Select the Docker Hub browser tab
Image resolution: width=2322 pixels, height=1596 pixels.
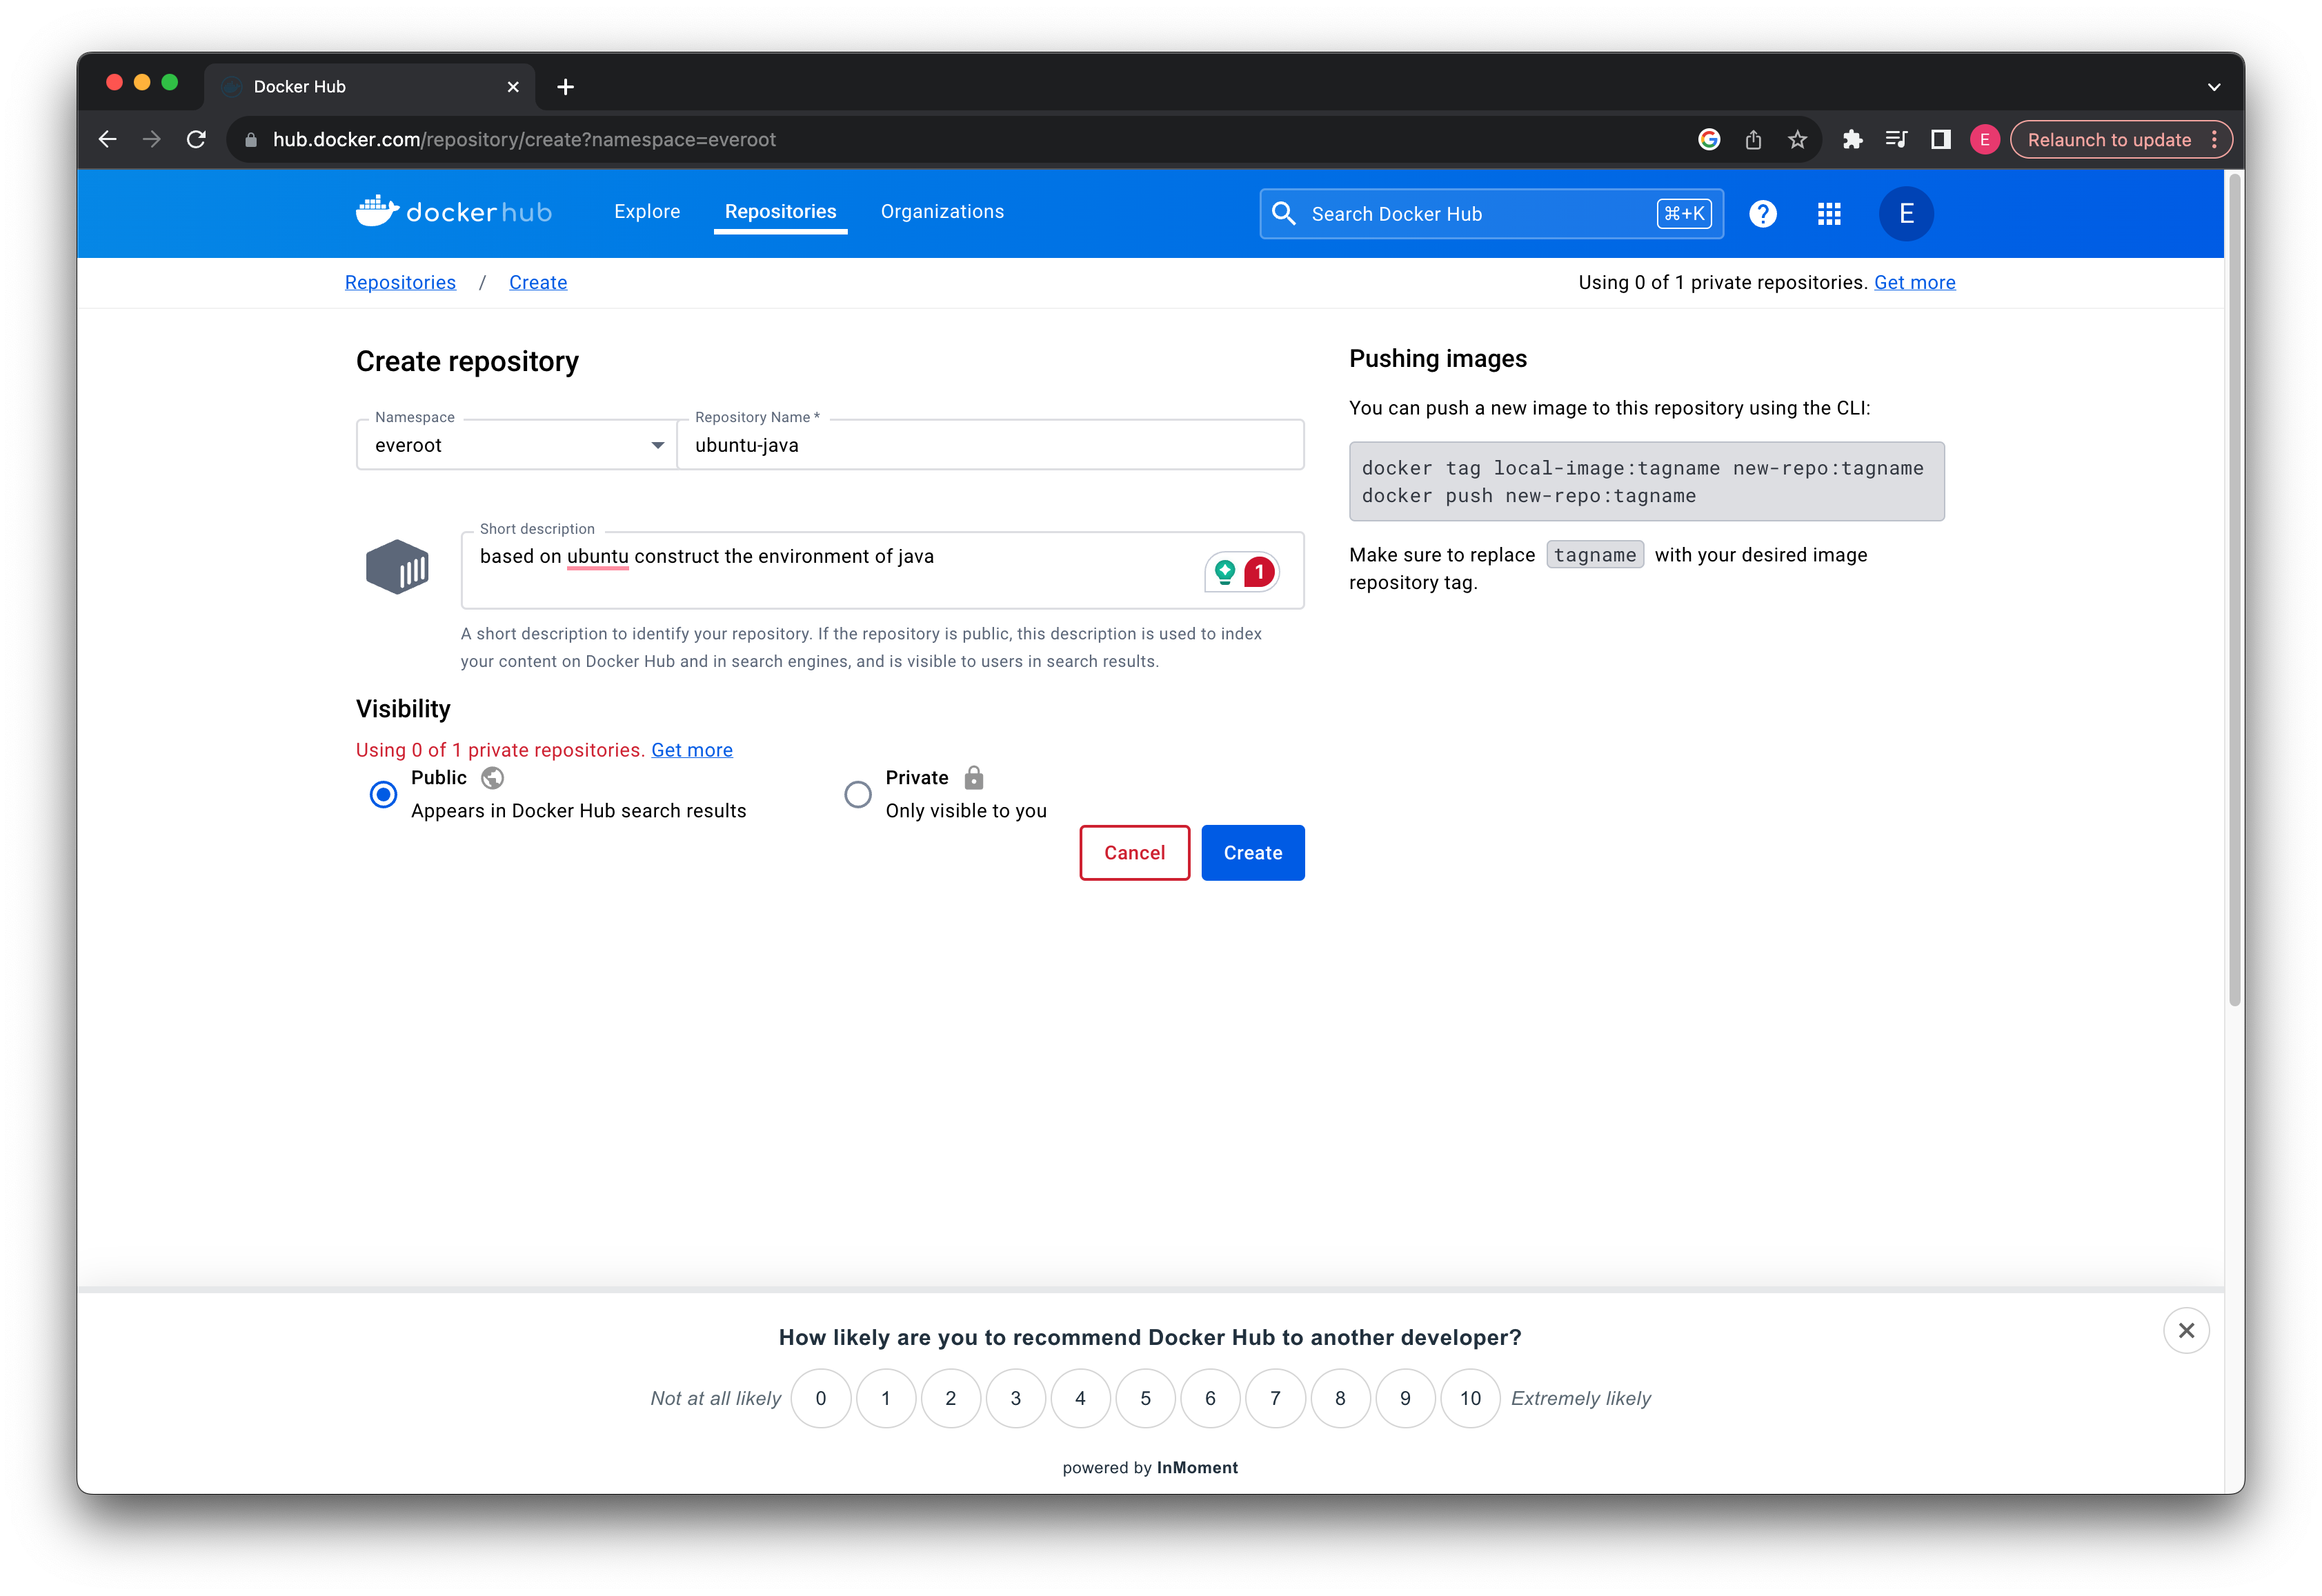click(x=369, y=87)
